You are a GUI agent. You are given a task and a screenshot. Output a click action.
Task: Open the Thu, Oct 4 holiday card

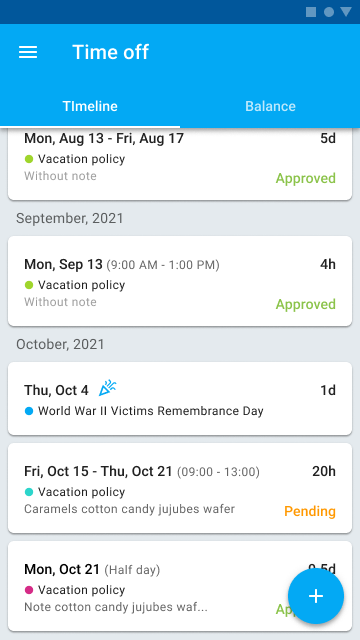click(180, 398)
